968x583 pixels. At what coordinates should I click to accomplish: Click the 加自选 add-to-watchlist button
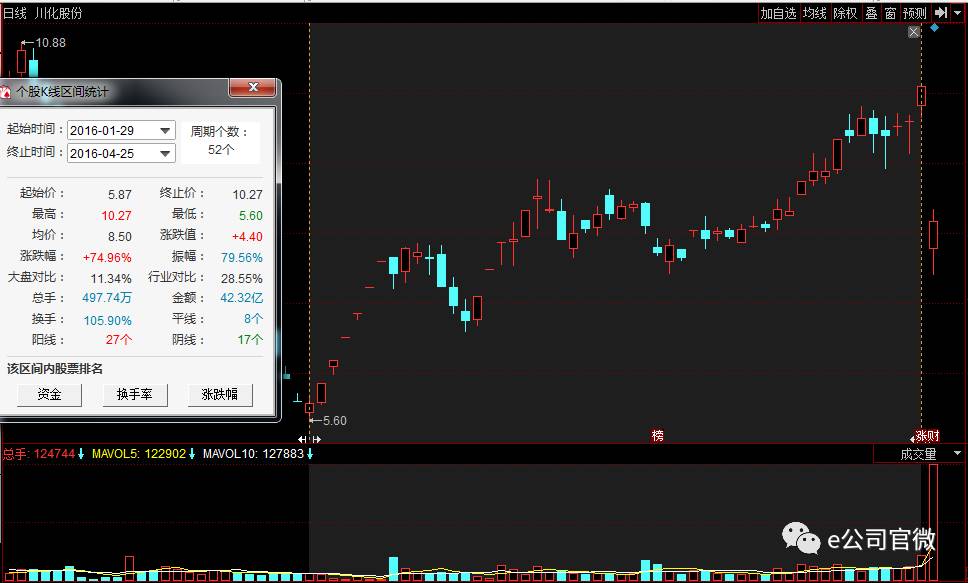[x=778, y=13]
